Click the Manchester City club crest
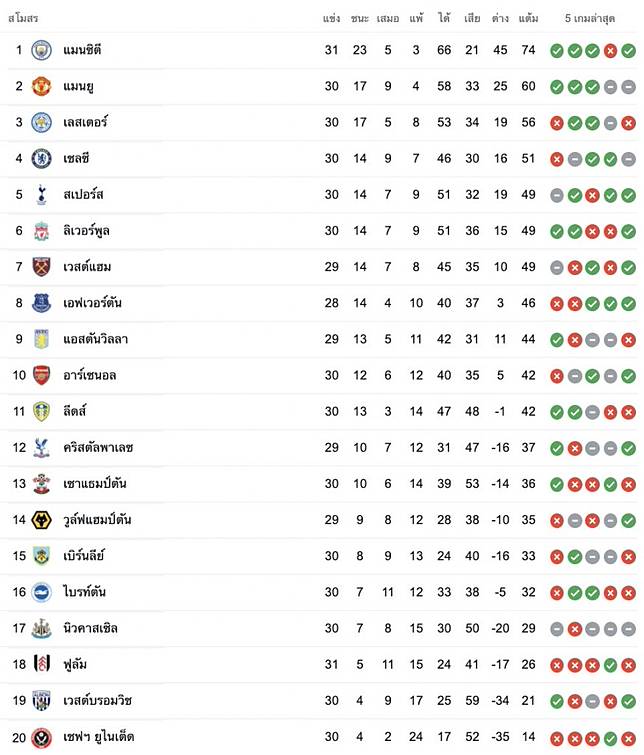Viewport: 644px width, 755px height. (41, 50)
